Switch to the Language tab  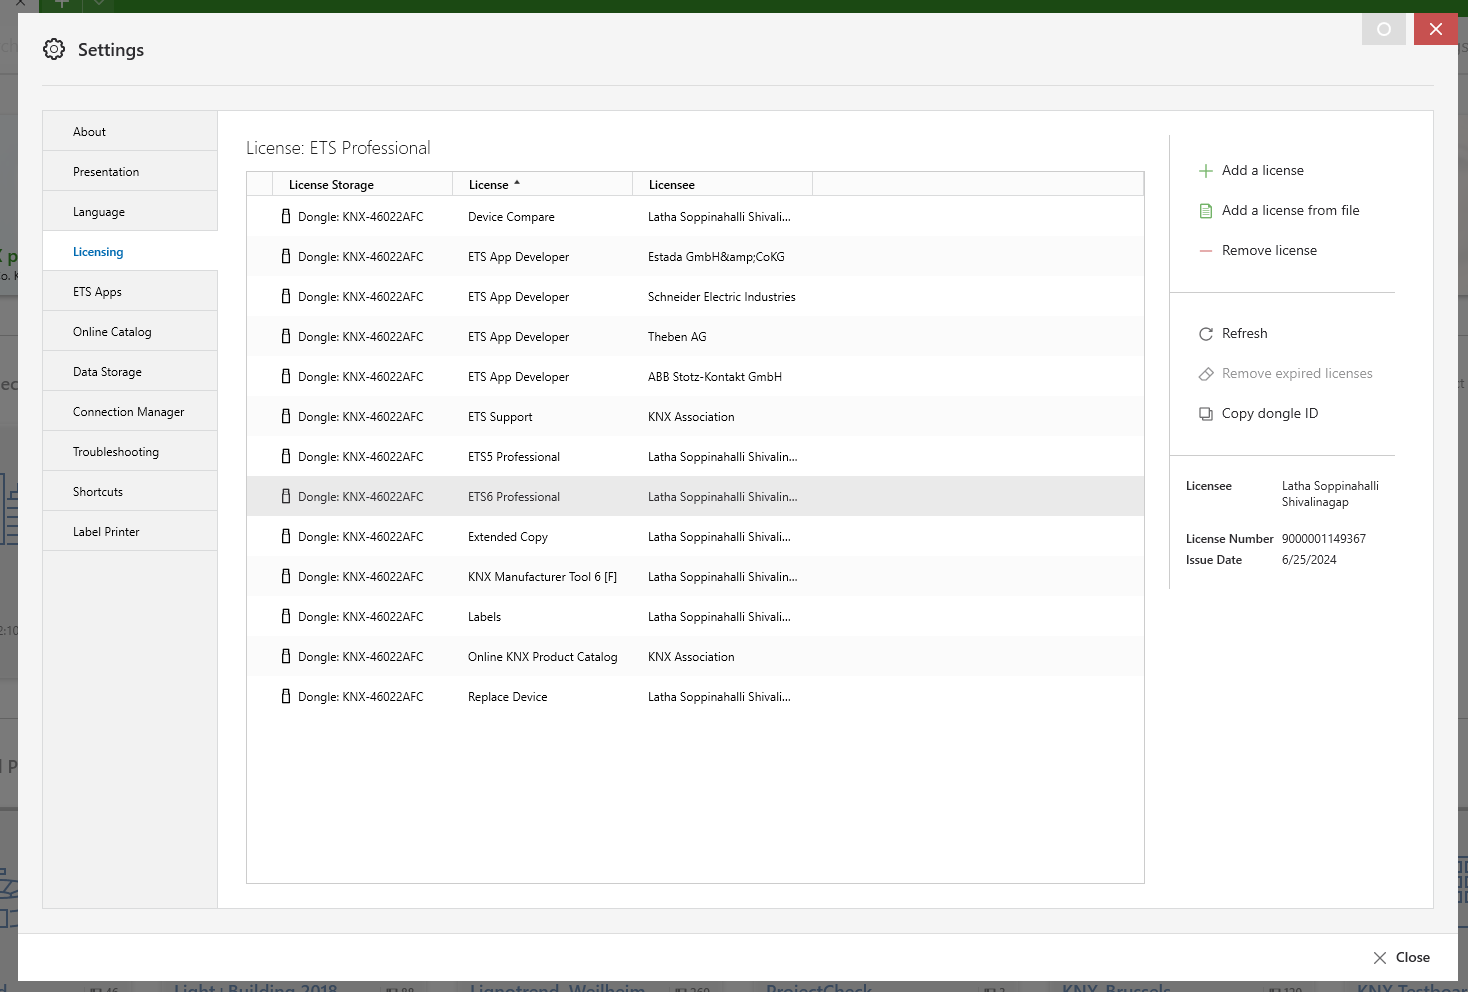(x=130, y=211)
